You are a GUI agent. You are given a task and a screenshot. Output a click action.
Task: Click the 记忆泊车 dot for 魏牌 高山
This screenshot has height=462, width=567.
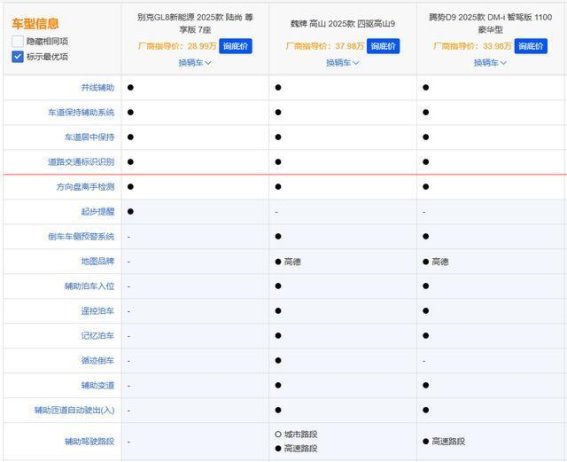coord(278,336)
